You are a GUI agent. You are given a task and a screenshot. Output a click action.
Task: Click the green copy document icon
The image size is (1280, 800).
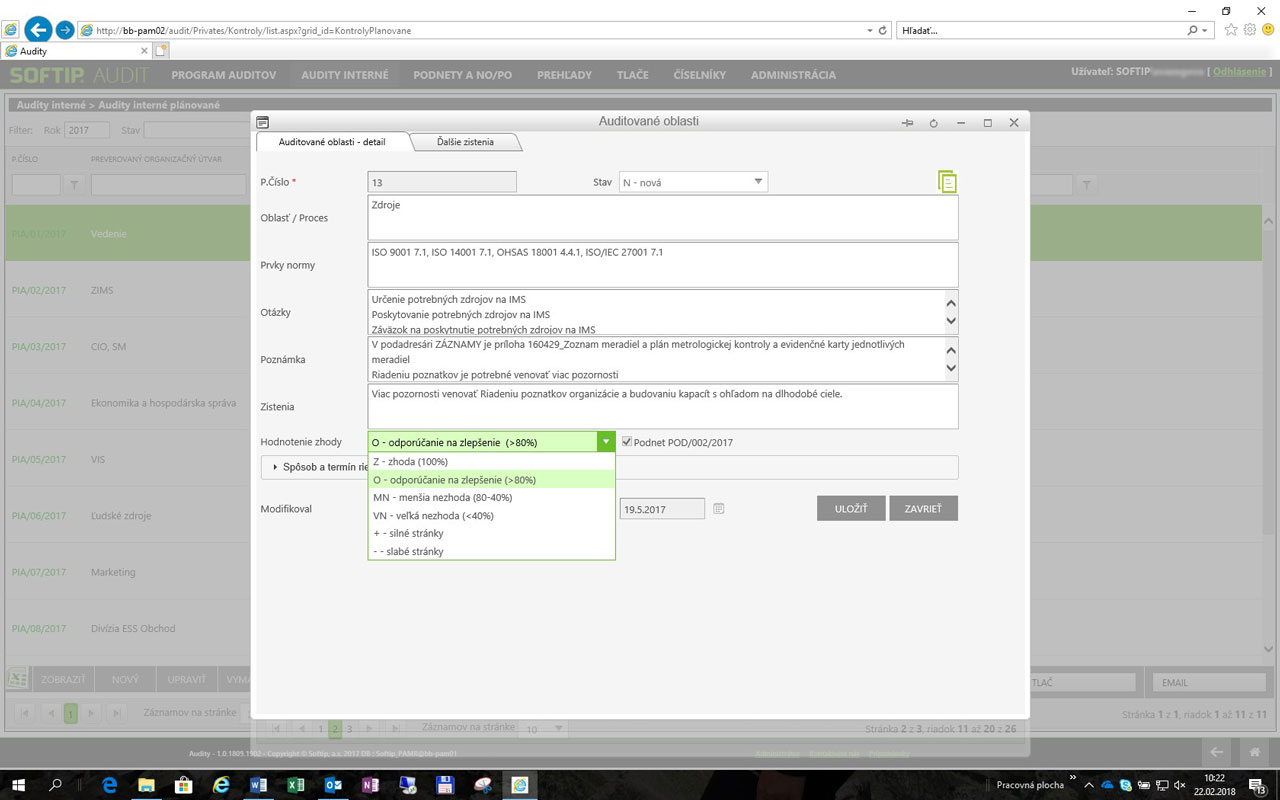[947, 182]
